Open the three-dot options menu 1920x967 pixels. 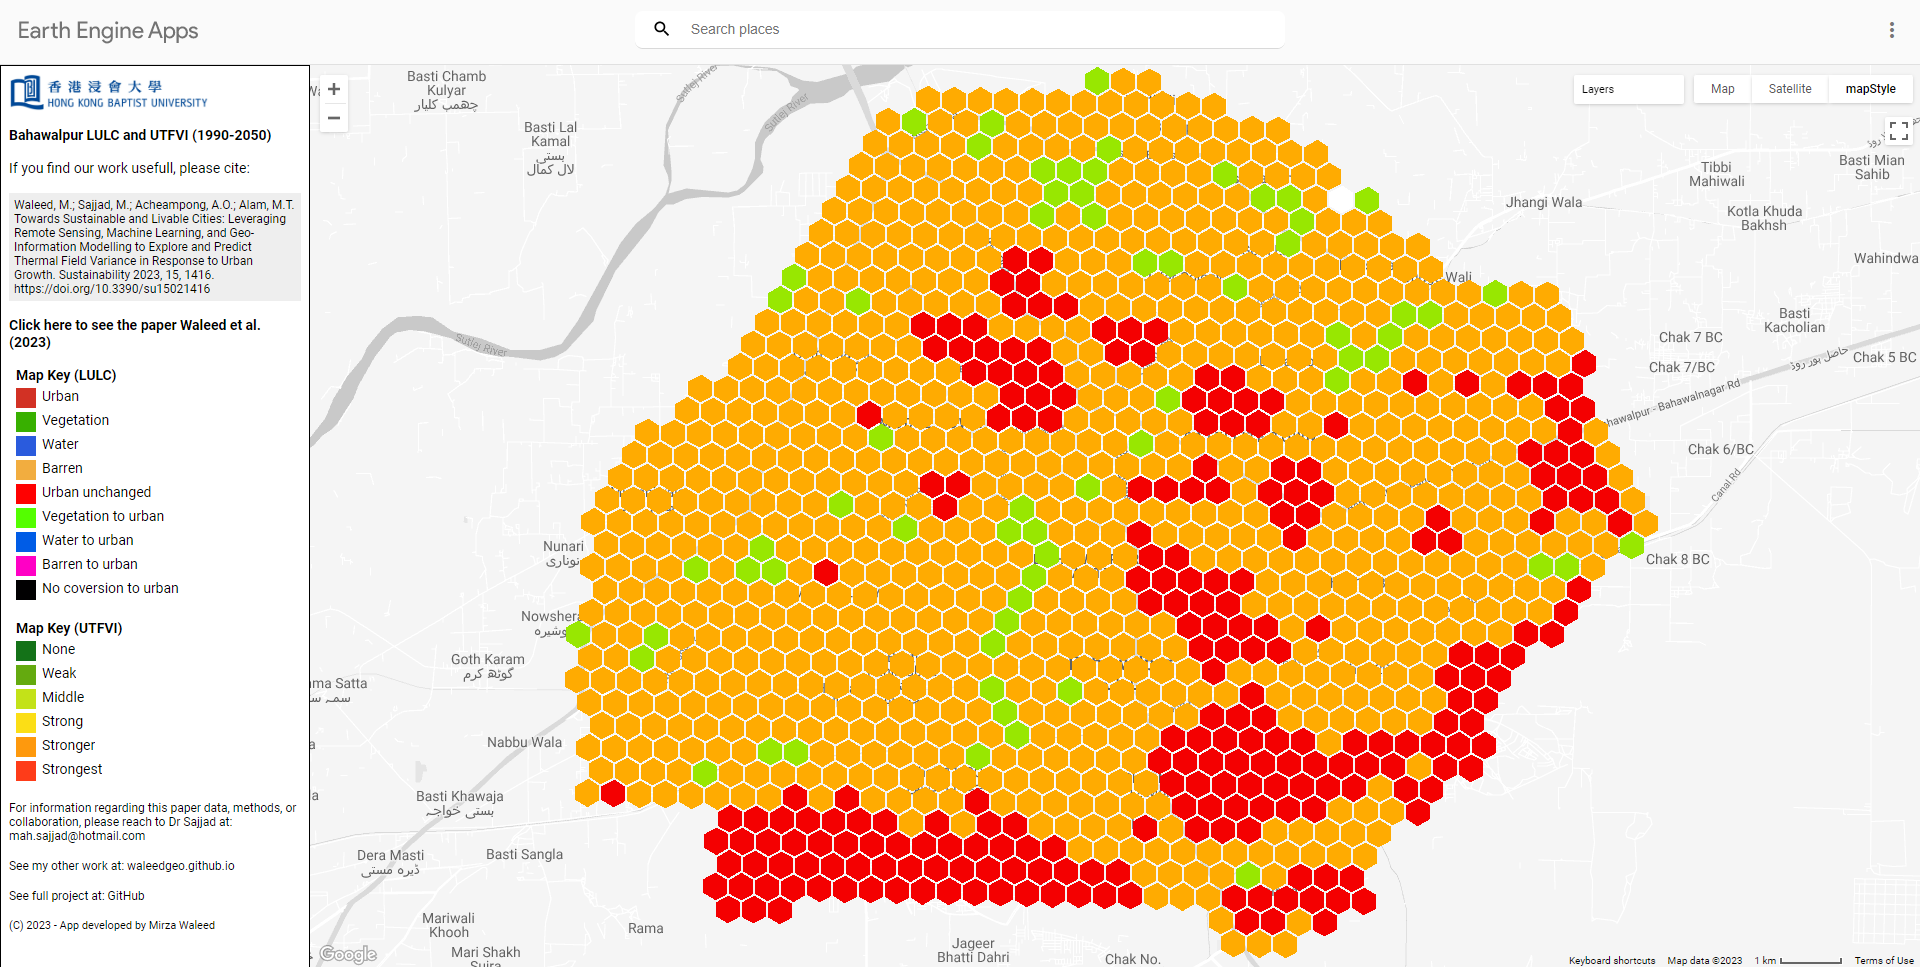click(1891, 30)
